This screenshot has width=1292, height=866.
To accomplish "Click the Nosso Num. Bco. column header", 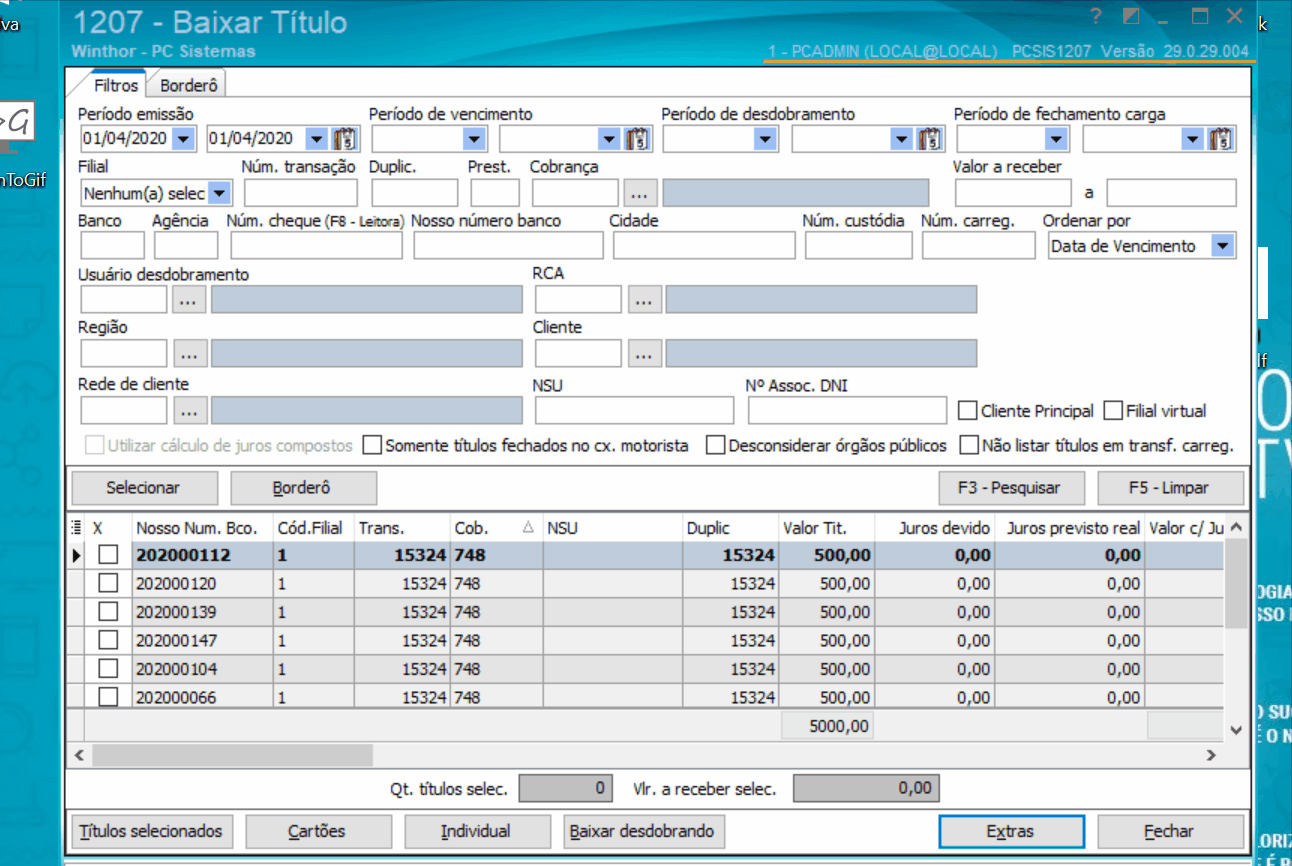I will click(x=203, y=528).
